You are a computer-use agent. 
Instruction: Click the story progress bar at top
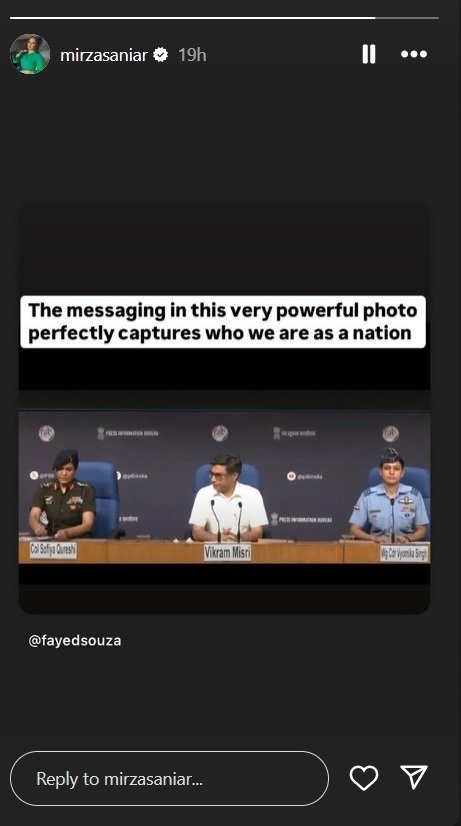(x=224, y=18)
